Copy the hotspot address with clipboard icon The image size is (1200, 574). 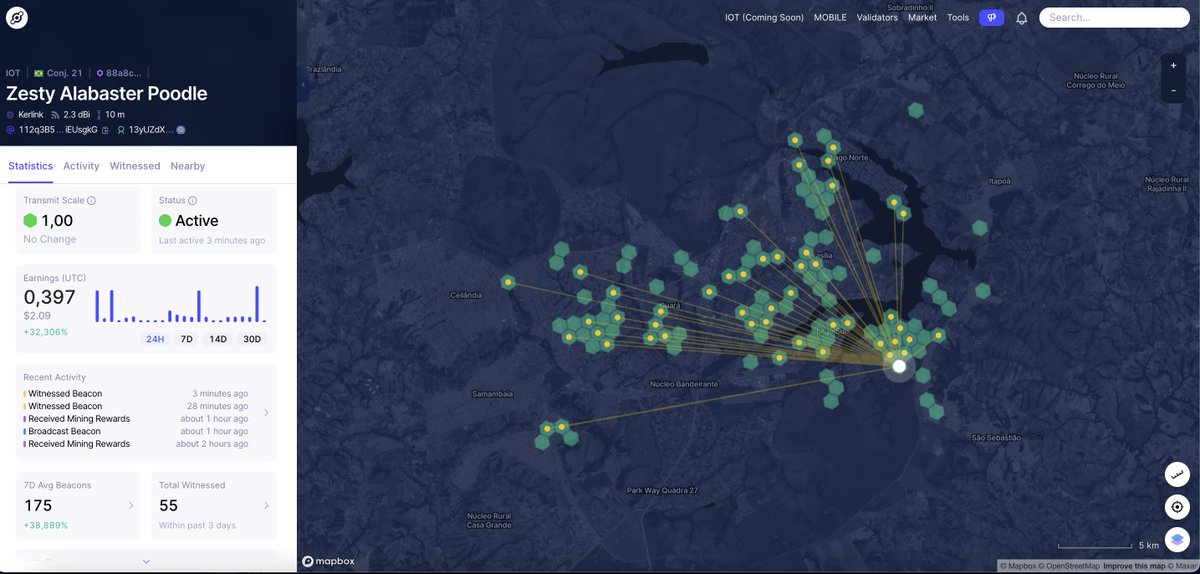pos(105,130)
